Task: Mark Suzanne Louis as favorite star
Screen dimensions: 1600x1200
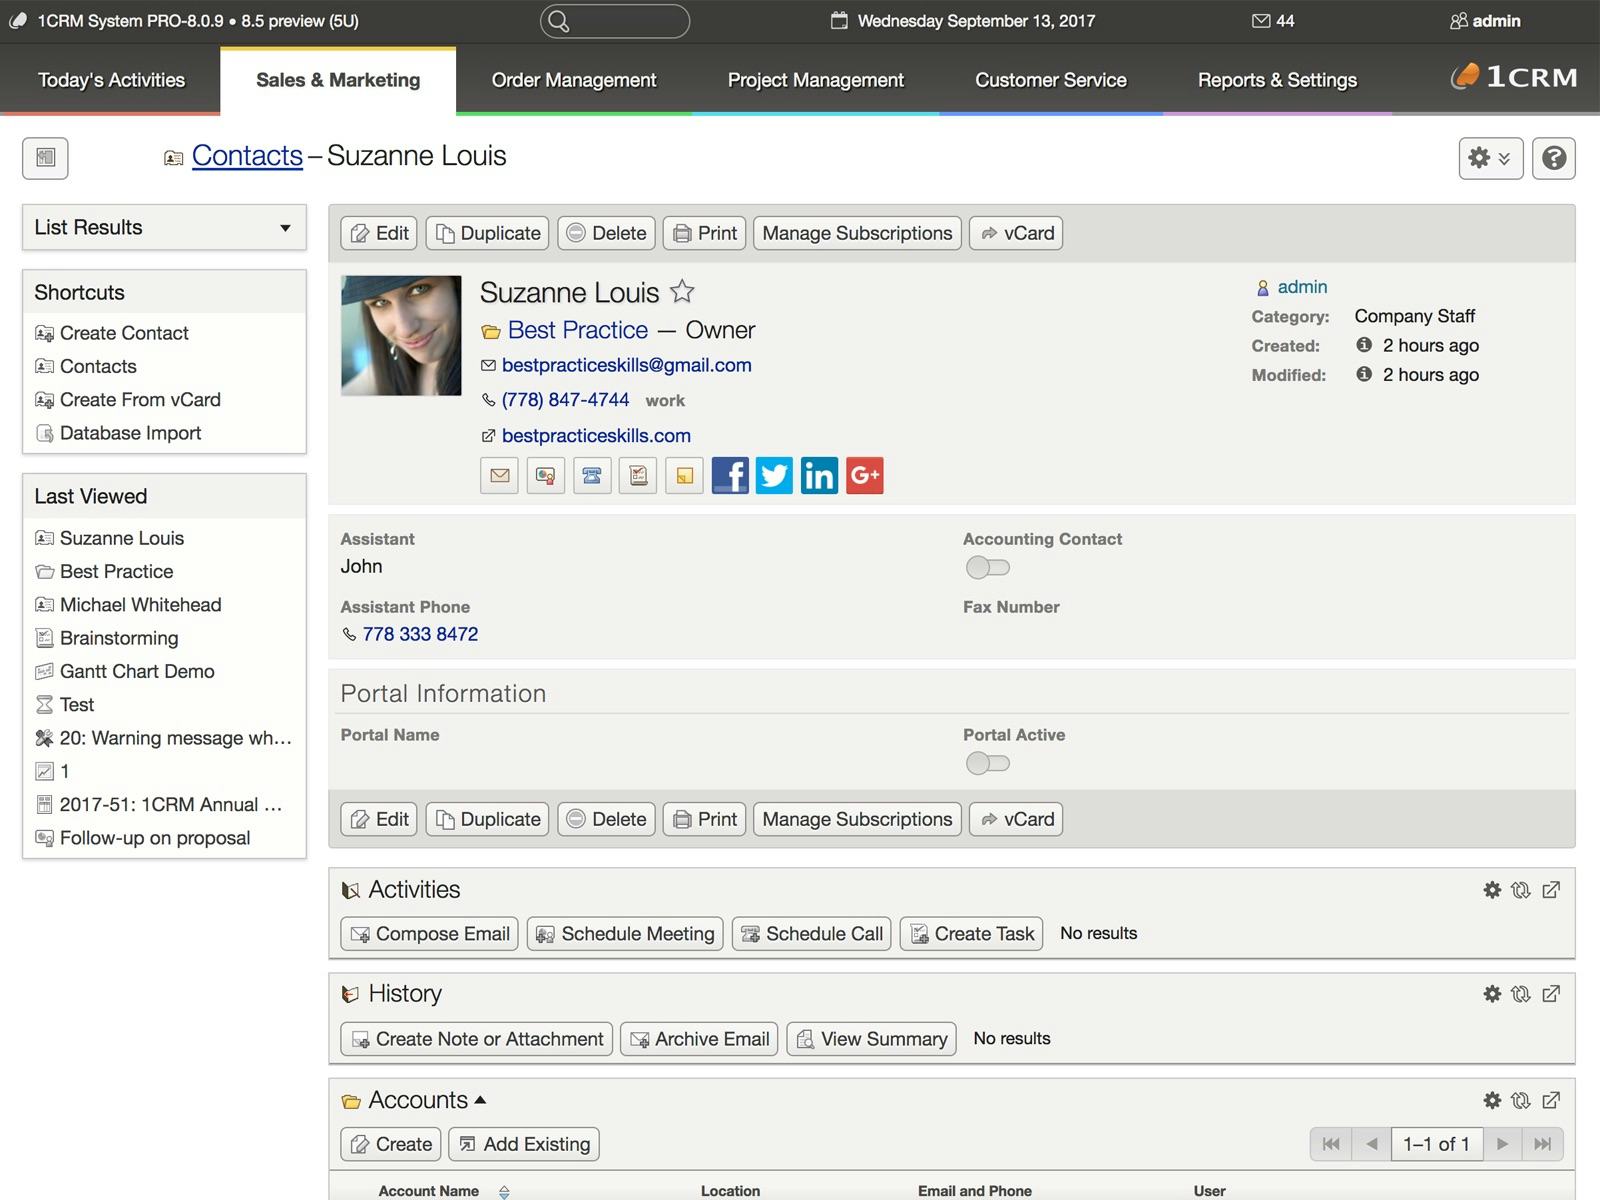Action: pos(682,291)
